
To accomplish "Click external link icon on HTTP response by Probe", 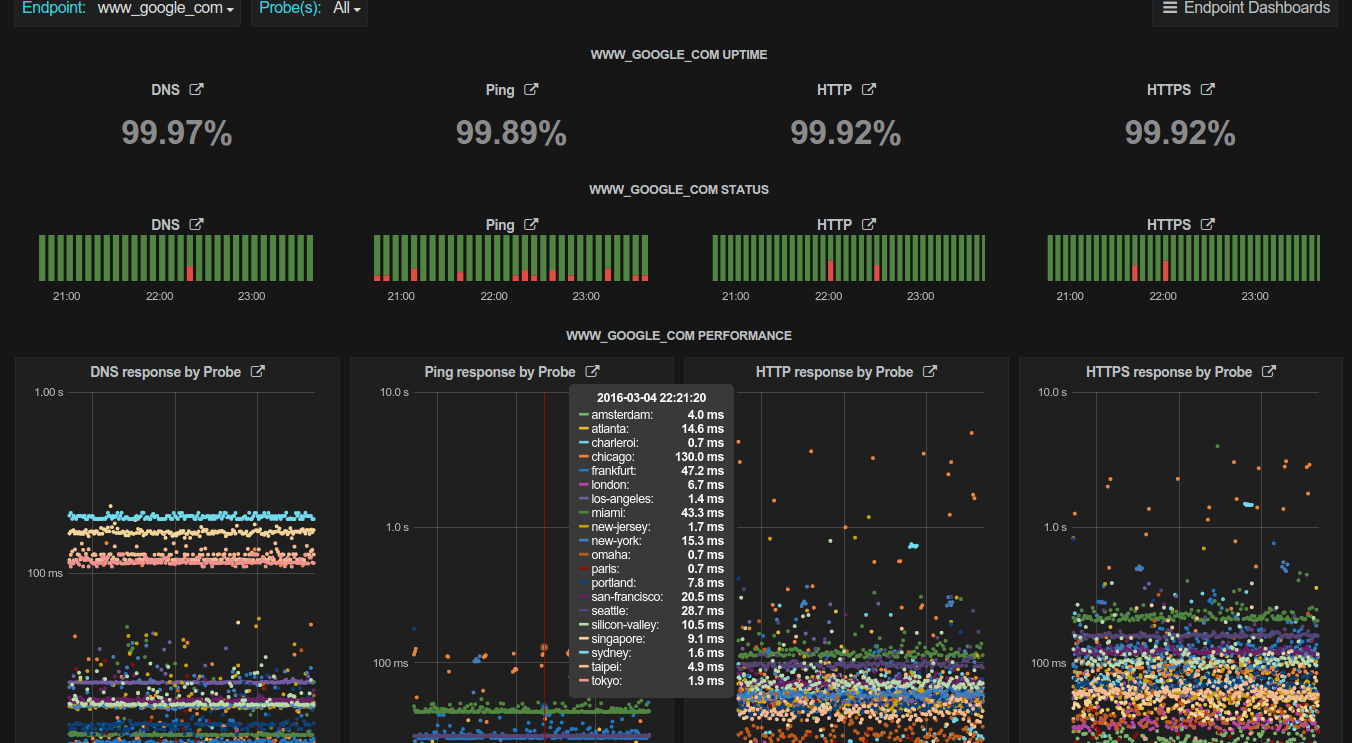I will [929, 372].
